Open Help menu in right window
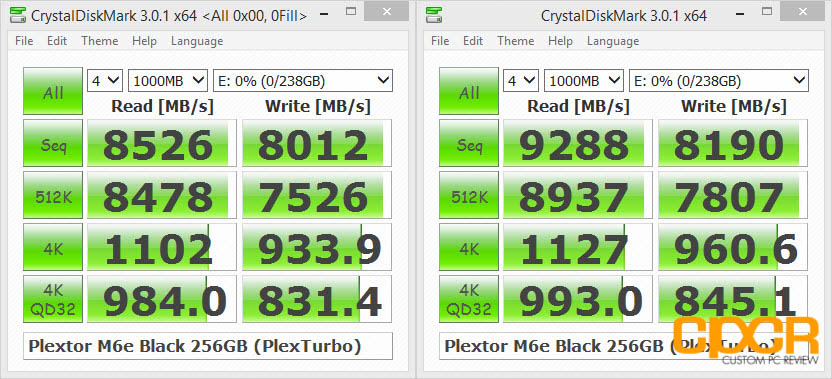The image size is (832, 379). 560,41
